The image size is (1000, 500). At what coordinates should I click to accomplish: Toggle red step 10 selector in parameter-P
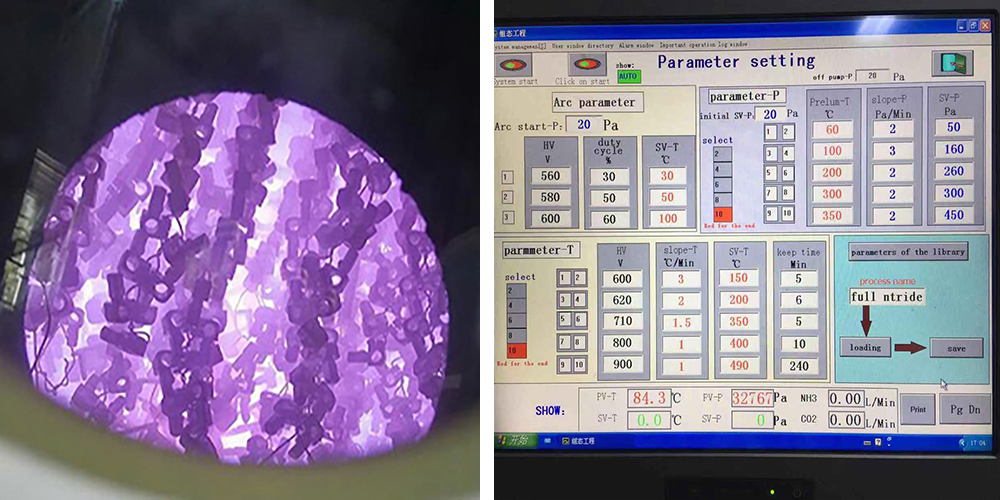point(722,214)
